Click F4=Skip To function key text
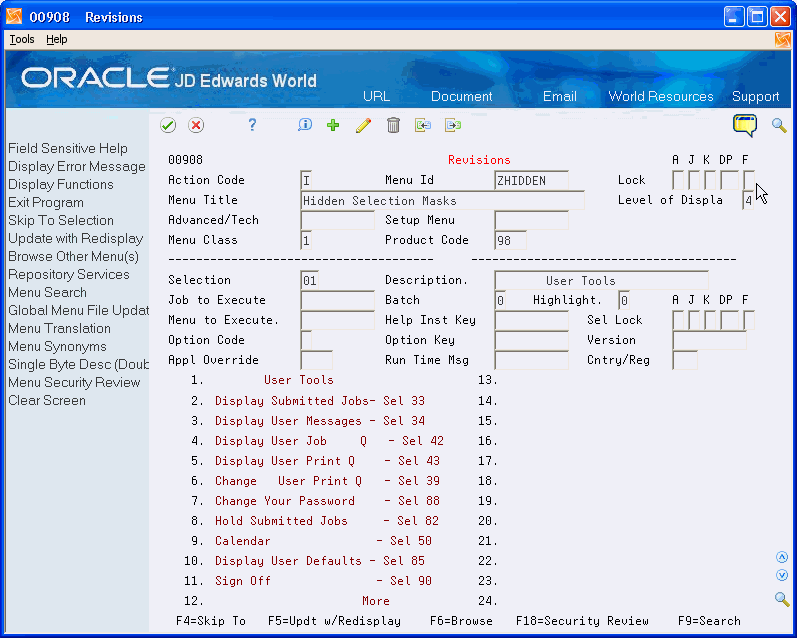The height and width of the screenshot is (638, 797). [211, 621]
